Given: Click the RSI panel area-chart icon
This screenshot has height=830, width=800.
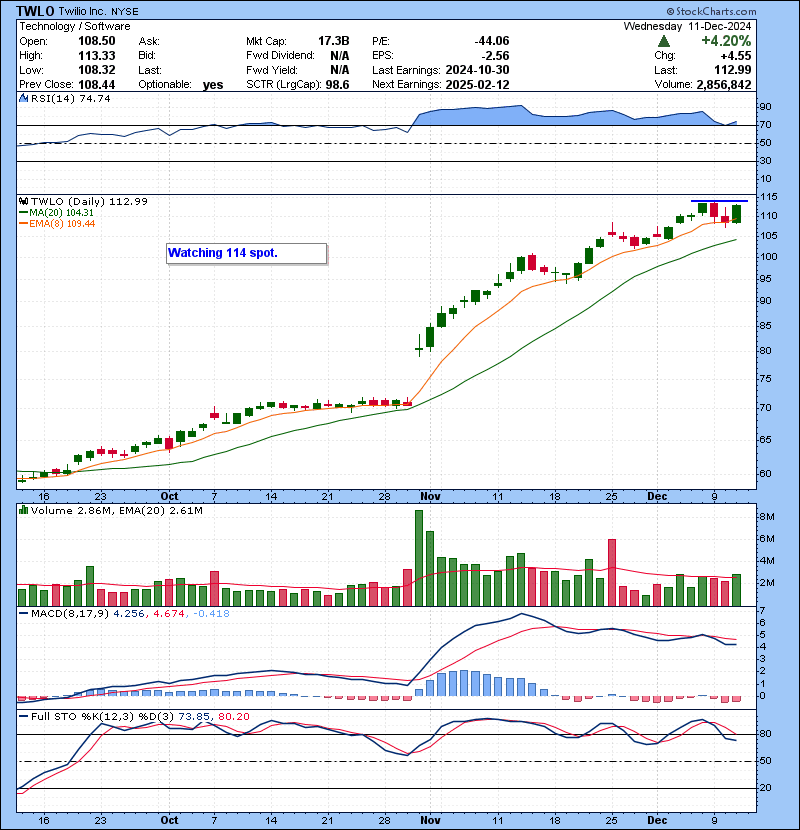Looking at the screenshot, I should click(x=23, y=98).
